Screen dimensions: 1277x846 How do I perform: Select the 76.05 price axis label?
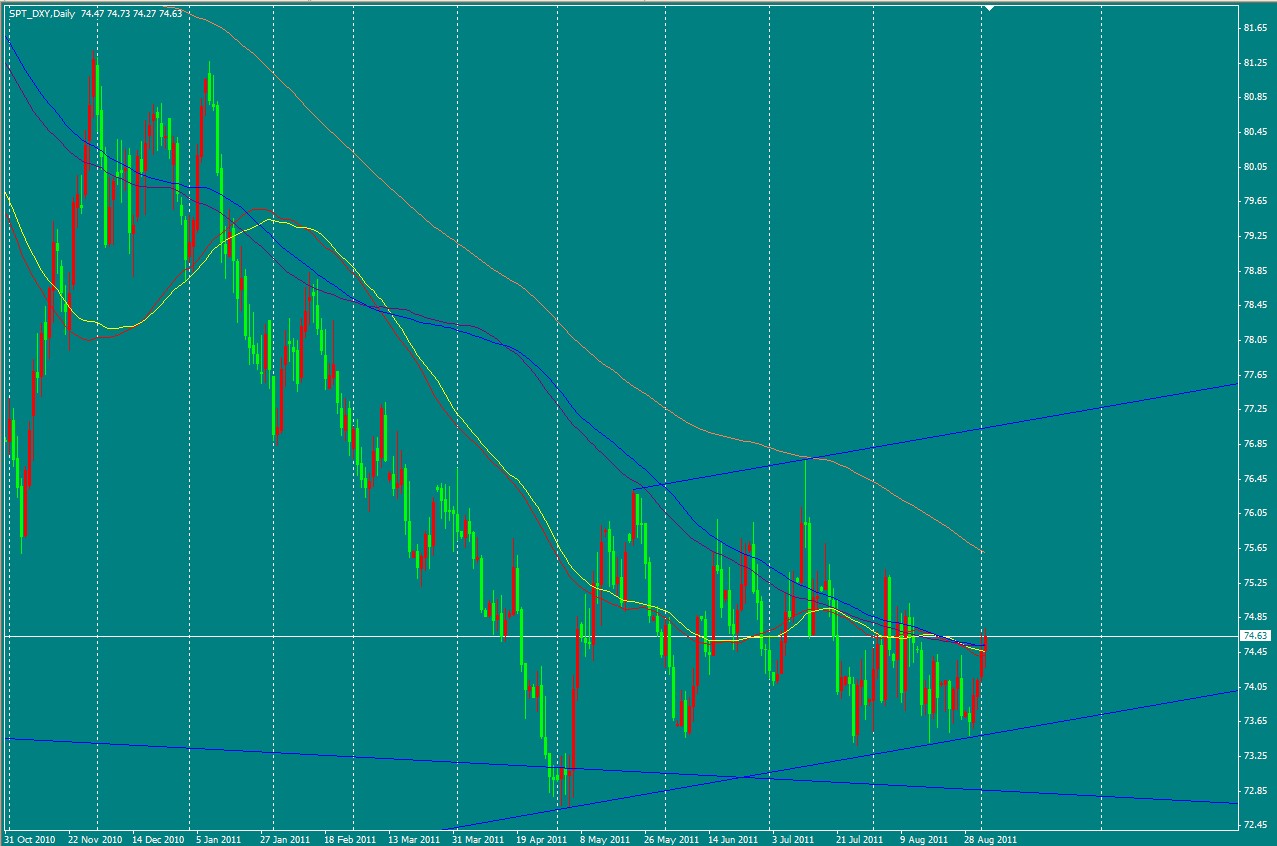(1255, 513)
